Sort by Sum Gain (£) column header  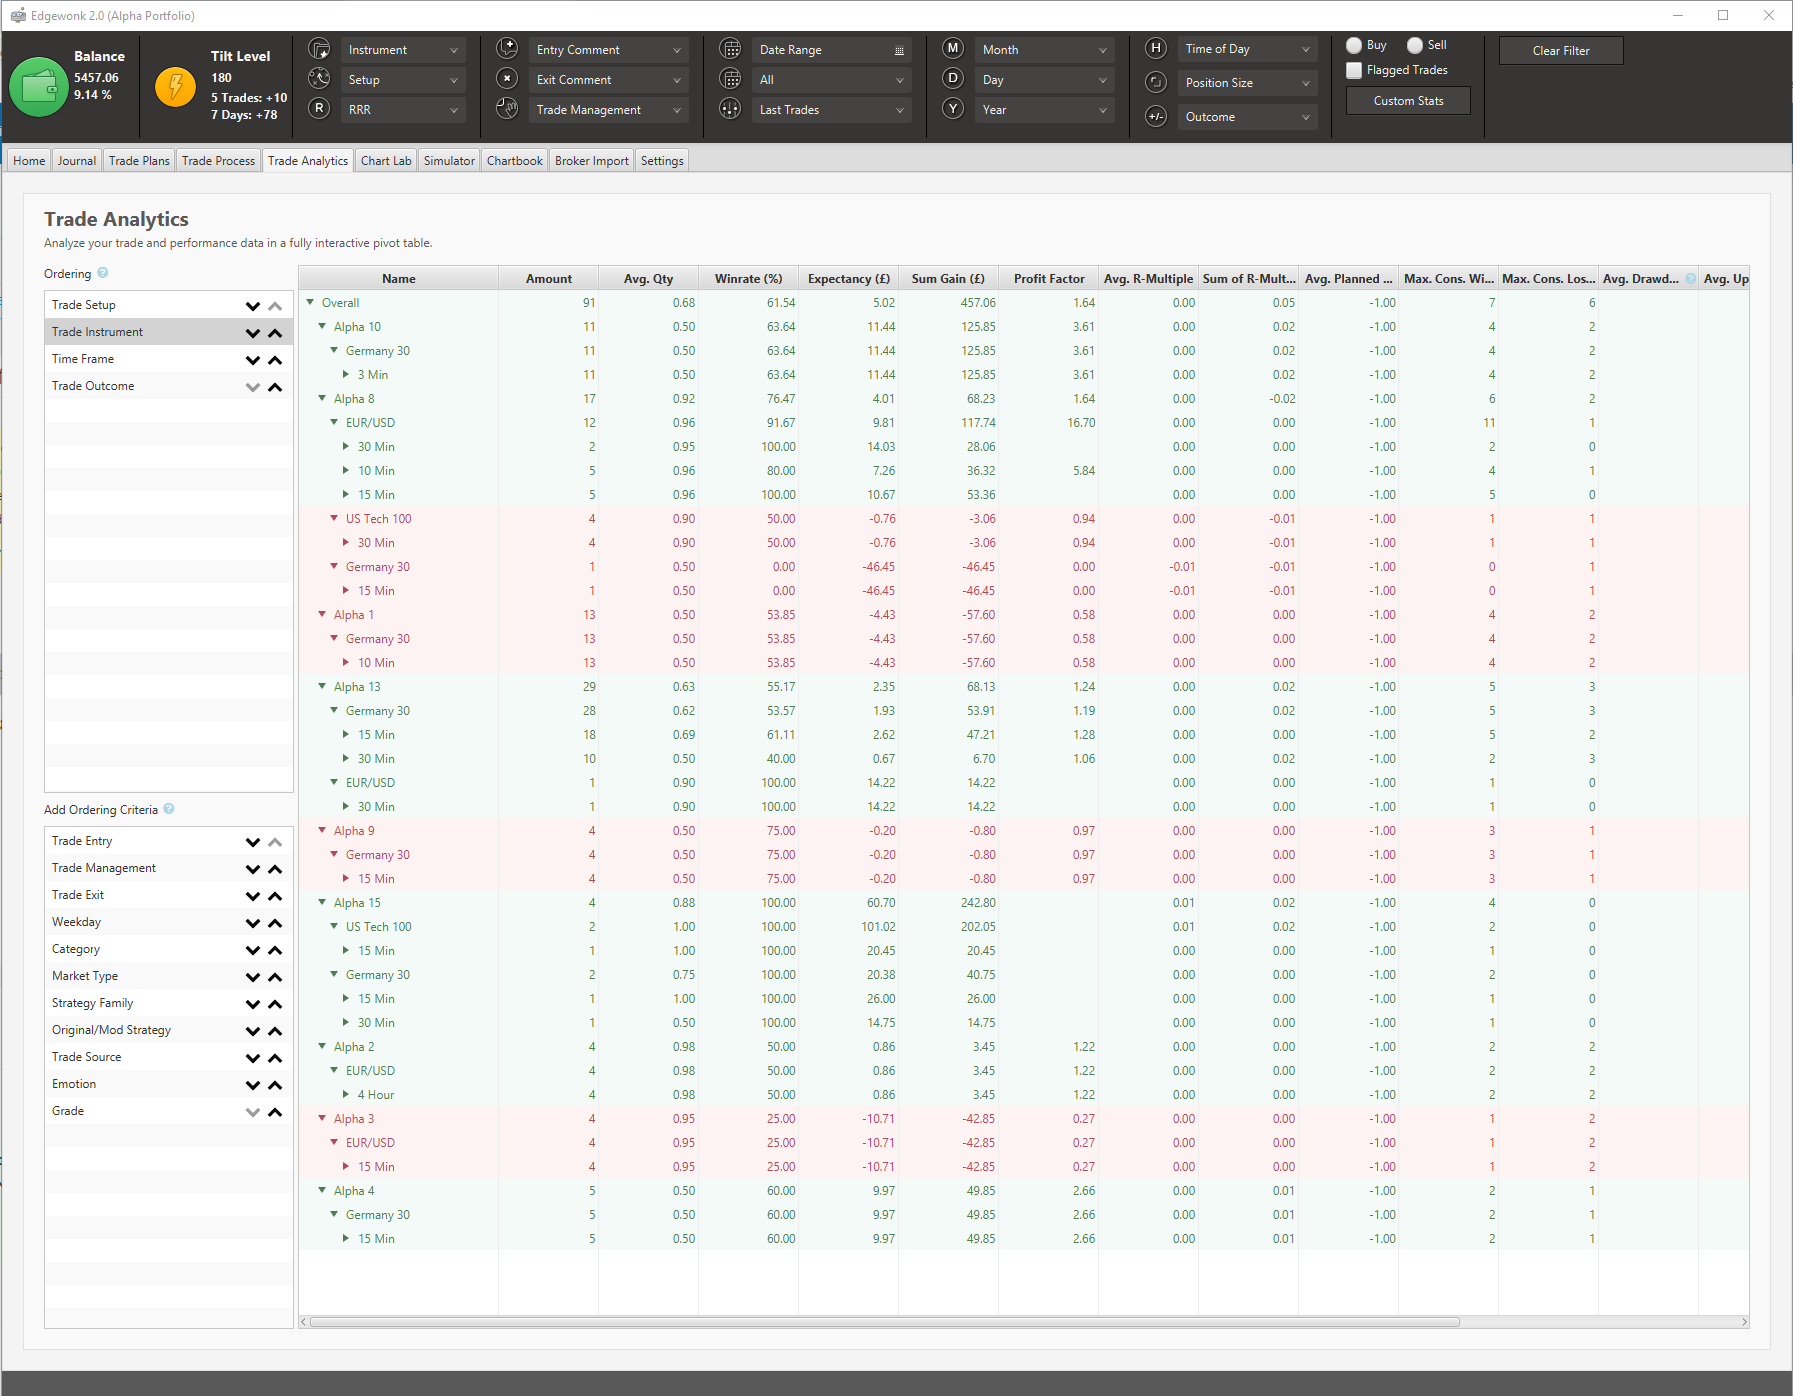[x=948, y=279]
